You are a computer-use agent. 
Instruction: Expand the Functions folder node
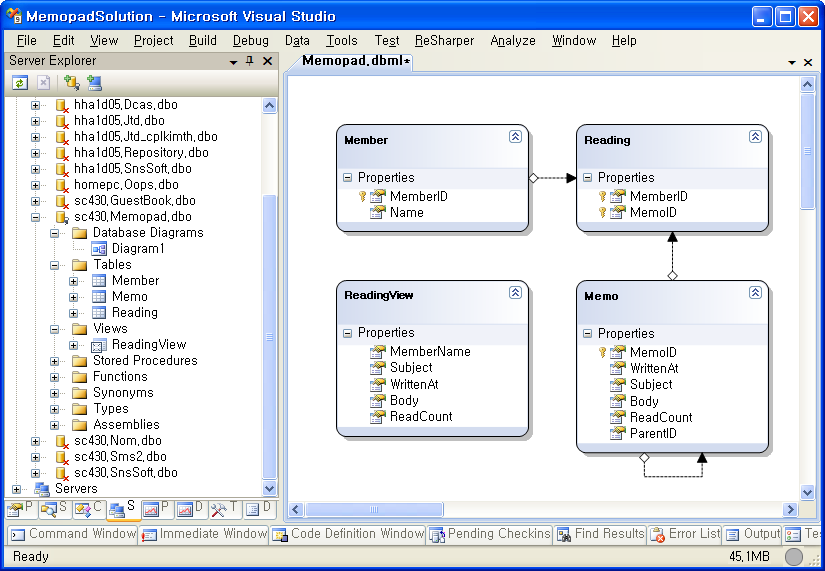(x=54, y=377)
